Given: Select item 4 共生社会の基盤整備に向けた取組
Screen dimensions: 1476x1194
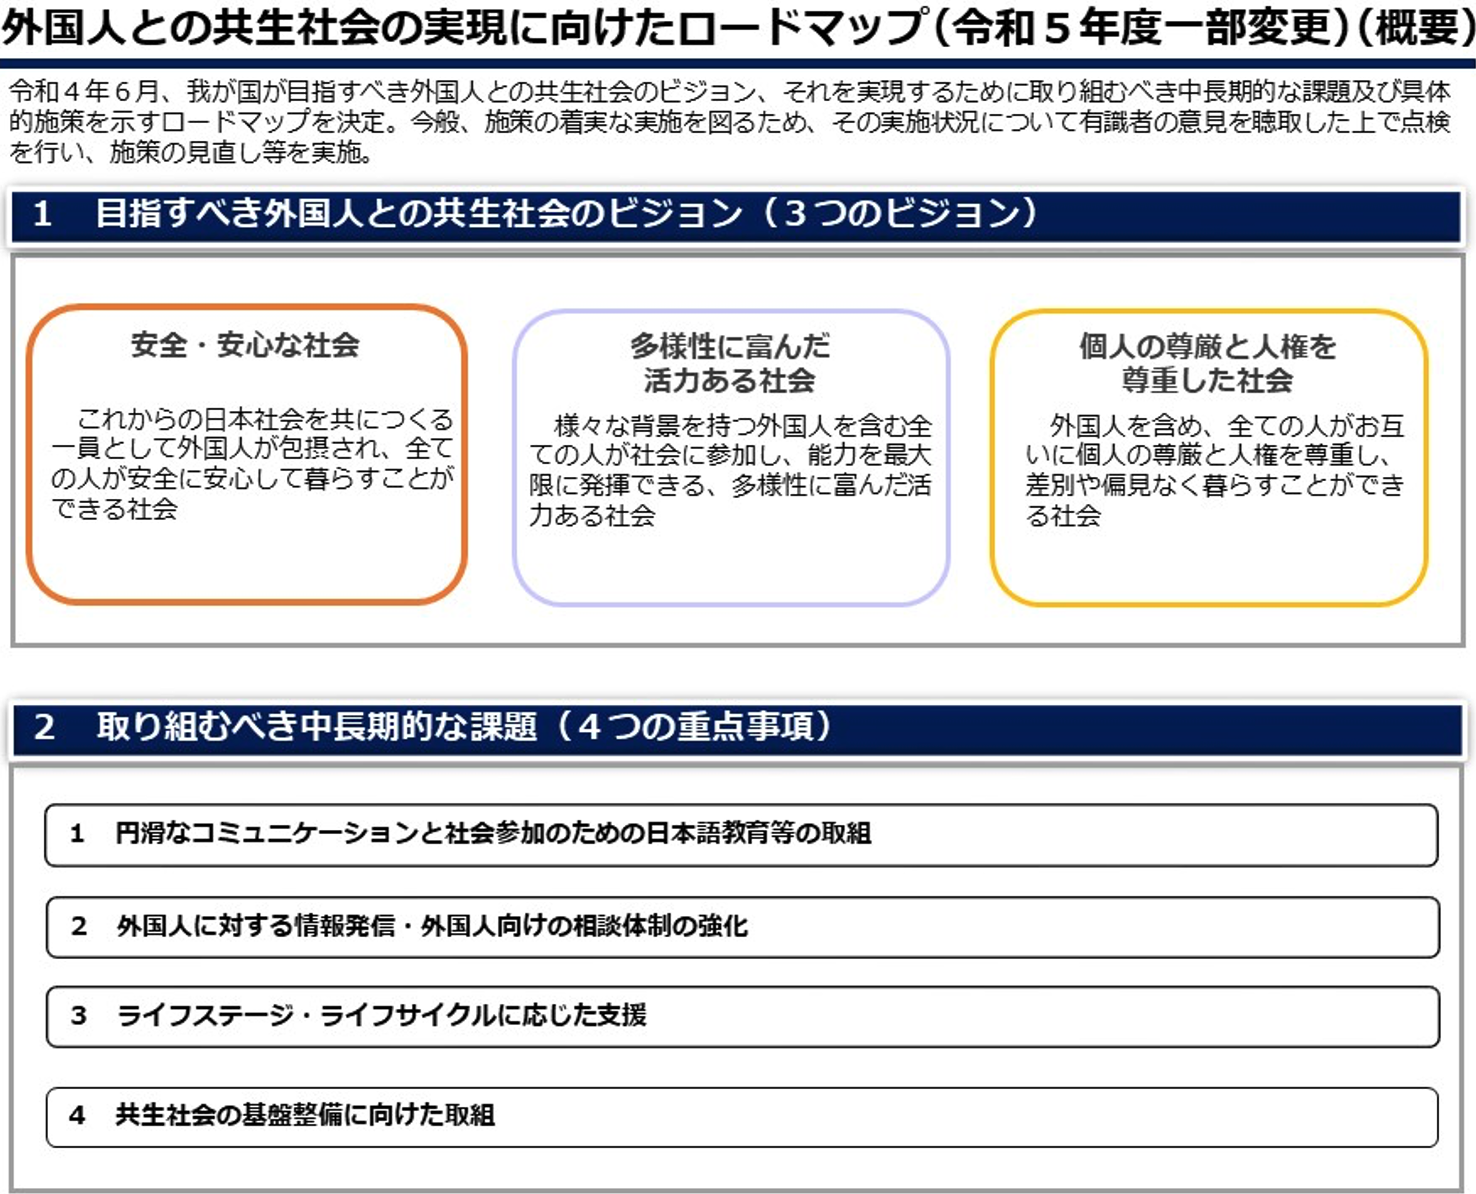Looking at the screenshot, I should pos(741,1116).
